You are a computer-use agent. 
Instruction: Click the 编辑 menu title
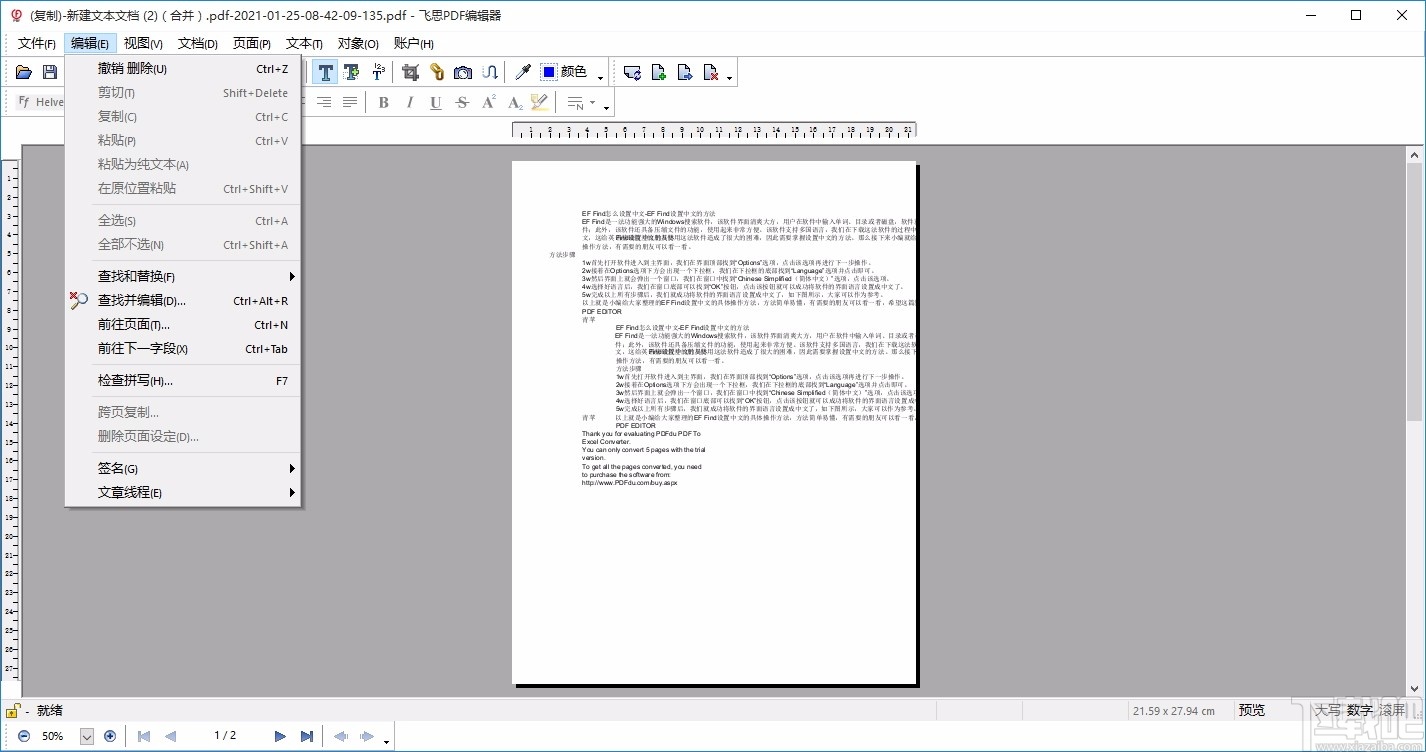click(90, 43)
